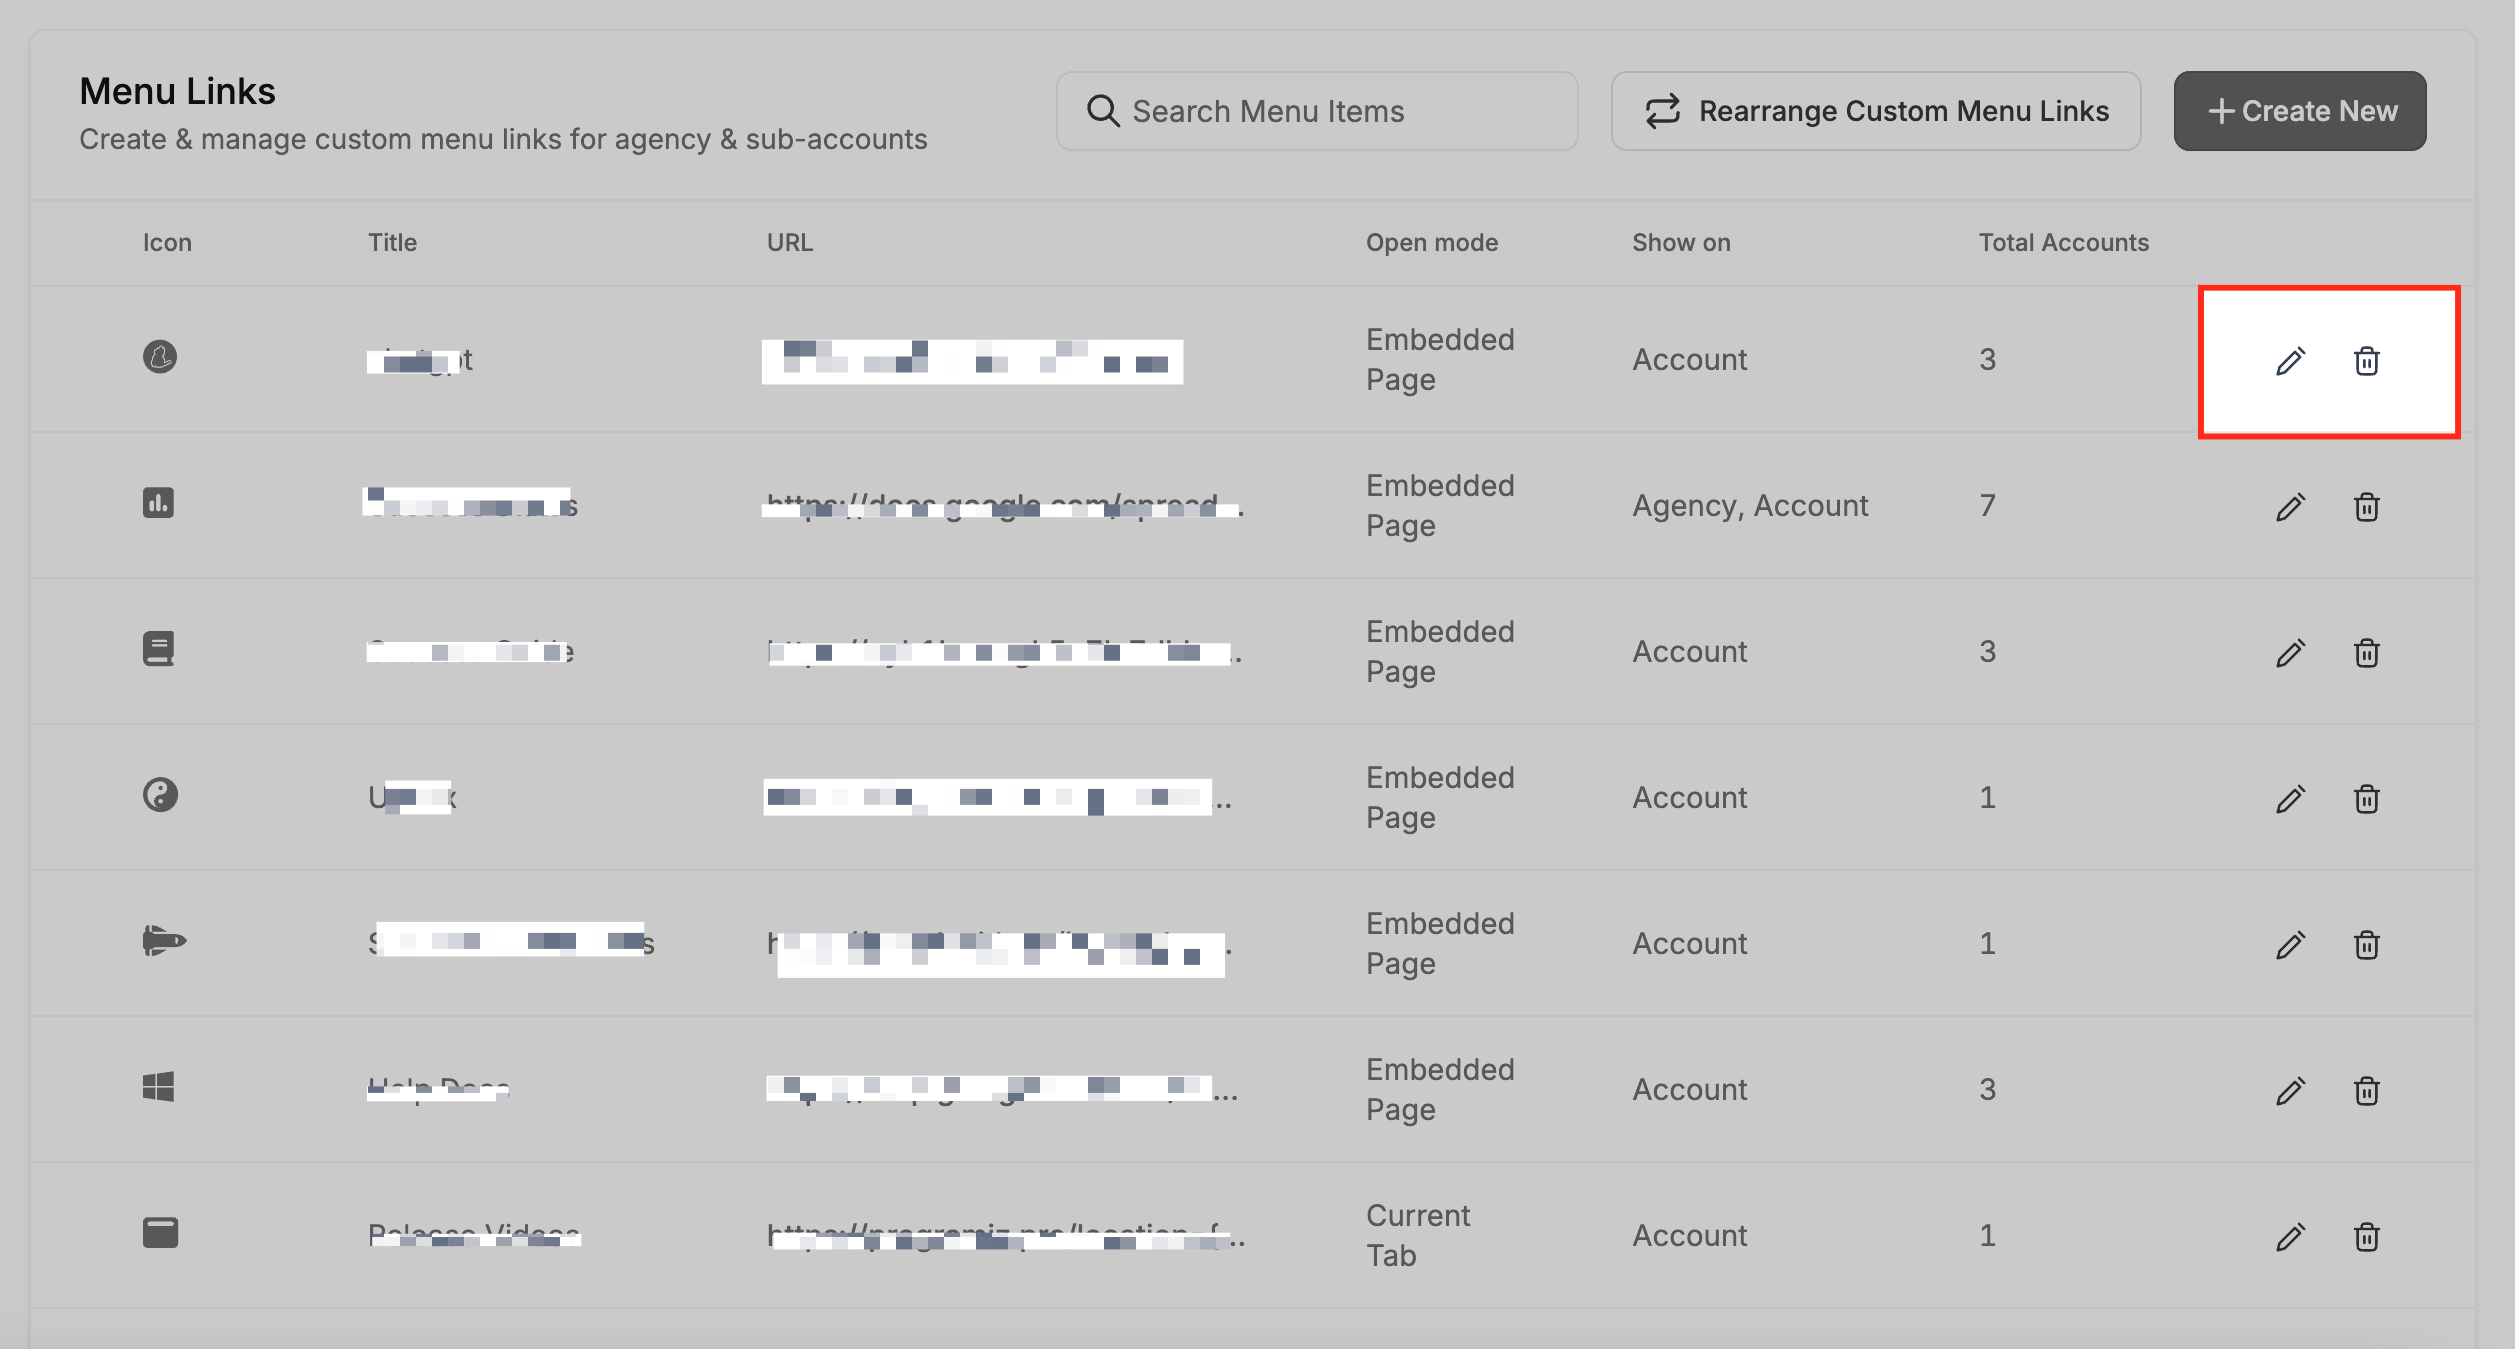Click the Show on column header
The height and width of the screenshot is (1349, 2515).
point(1680,243)
